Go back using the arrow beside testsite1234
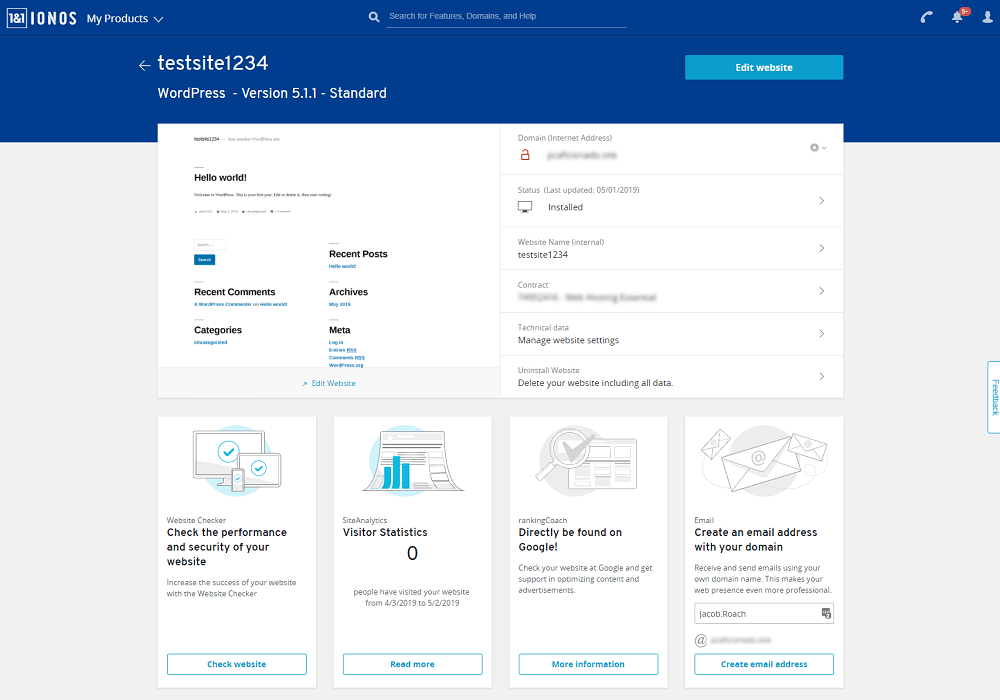The image size is (1000, 700). (x=145, y=64)
